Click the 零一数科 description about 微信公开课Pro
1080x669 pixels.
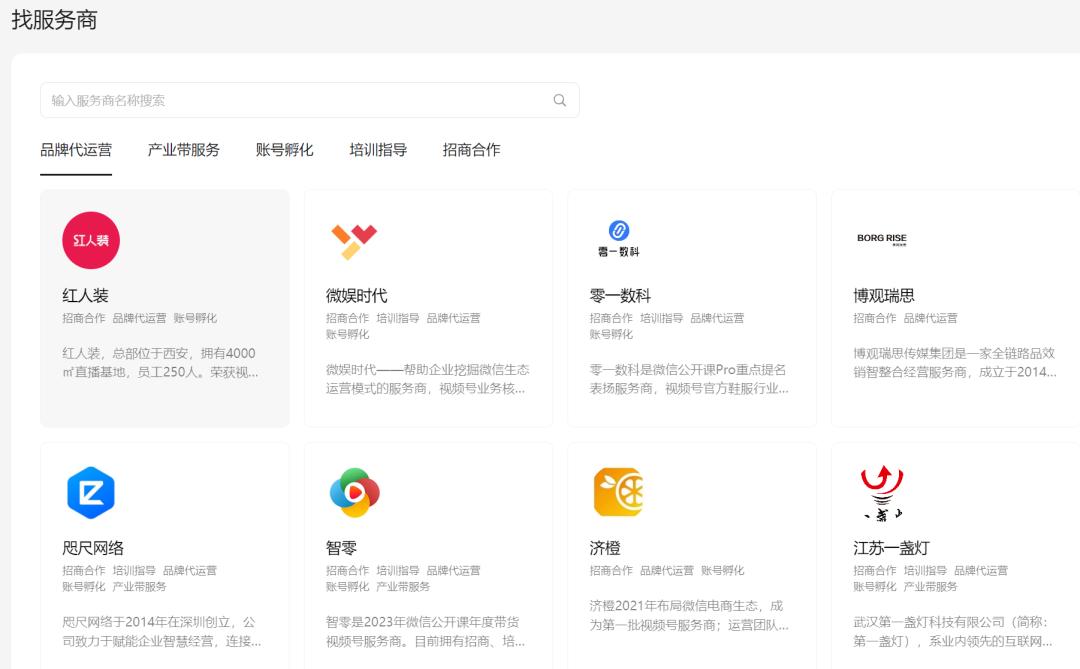click(x=689, y=379)
